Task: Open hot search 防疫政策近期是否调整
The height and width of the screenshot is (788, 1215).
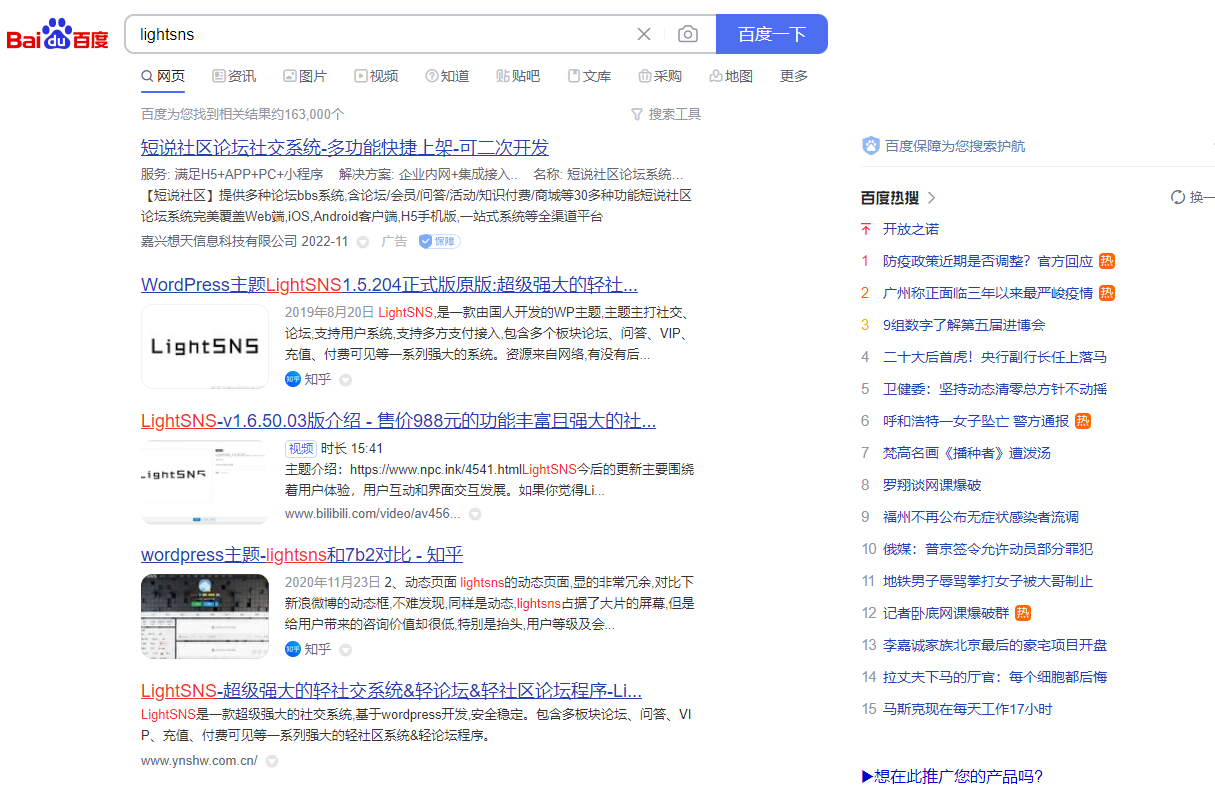Action: (x=988, y=261)
